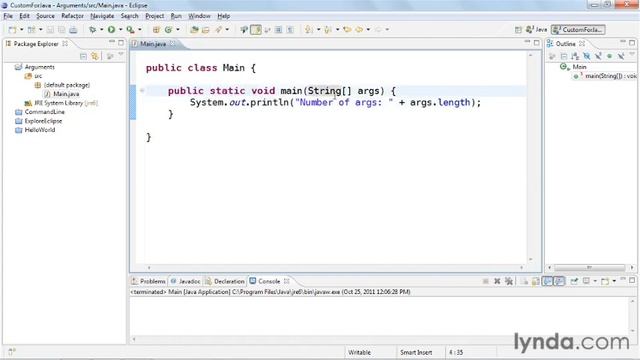Image resolution: width=640 pixels, height=360 pixels.
Task: Click the Open Perspective icon
Action: (x=518, y=30)
